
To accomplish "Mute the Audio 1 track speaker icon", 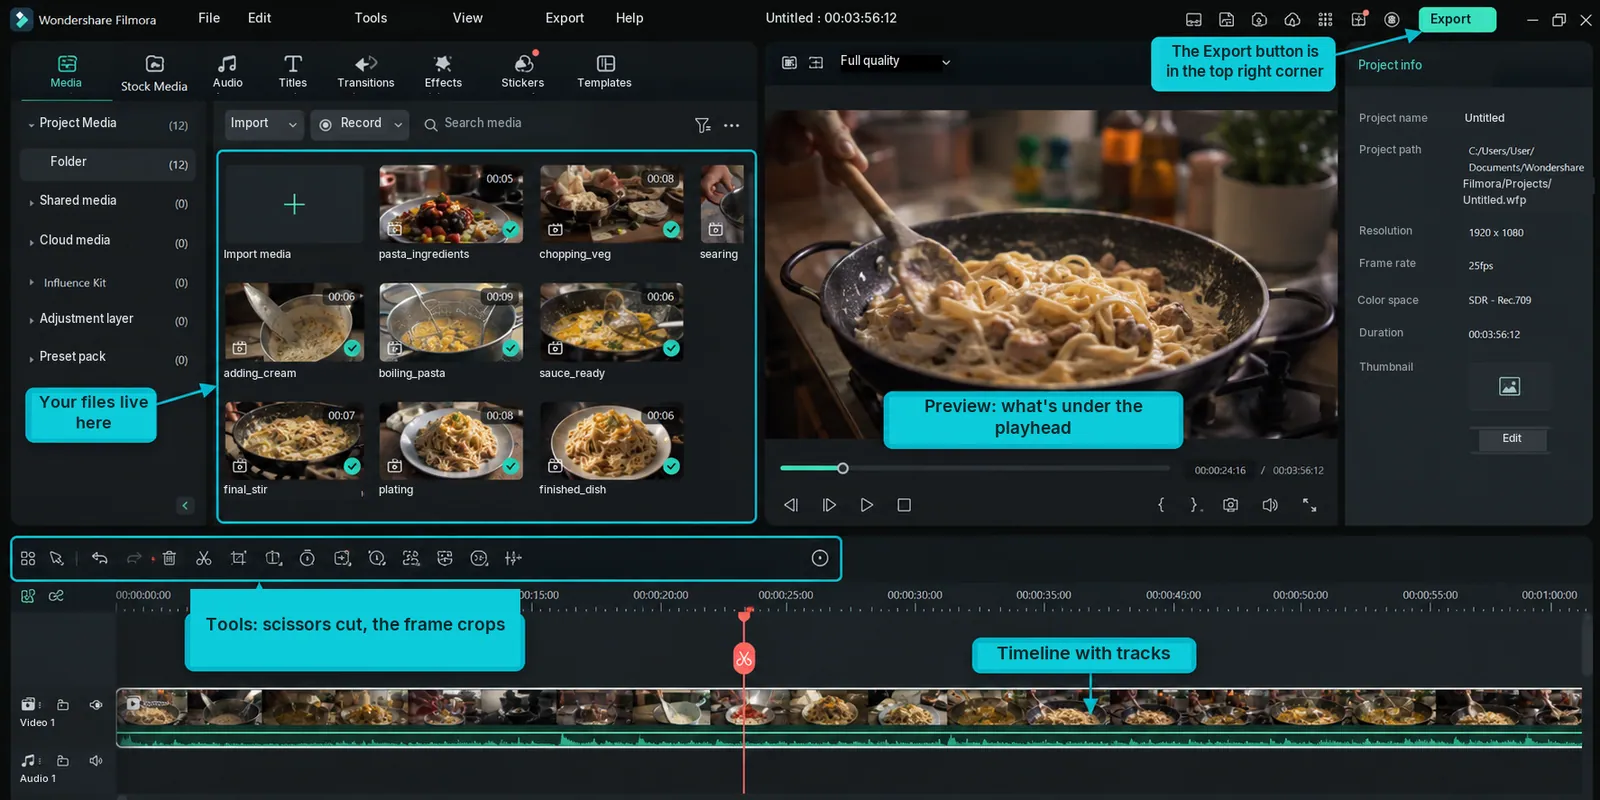I will (x=96, y=761).
